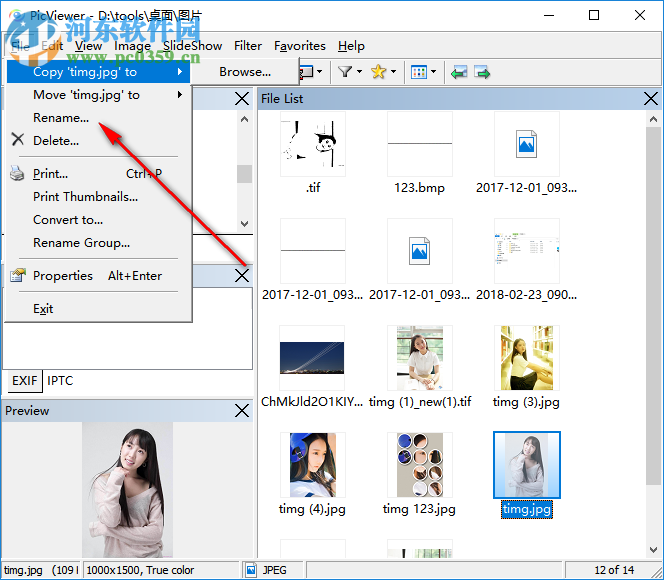Select Rename Group... menu entry
664x580 pixels.
98,243
